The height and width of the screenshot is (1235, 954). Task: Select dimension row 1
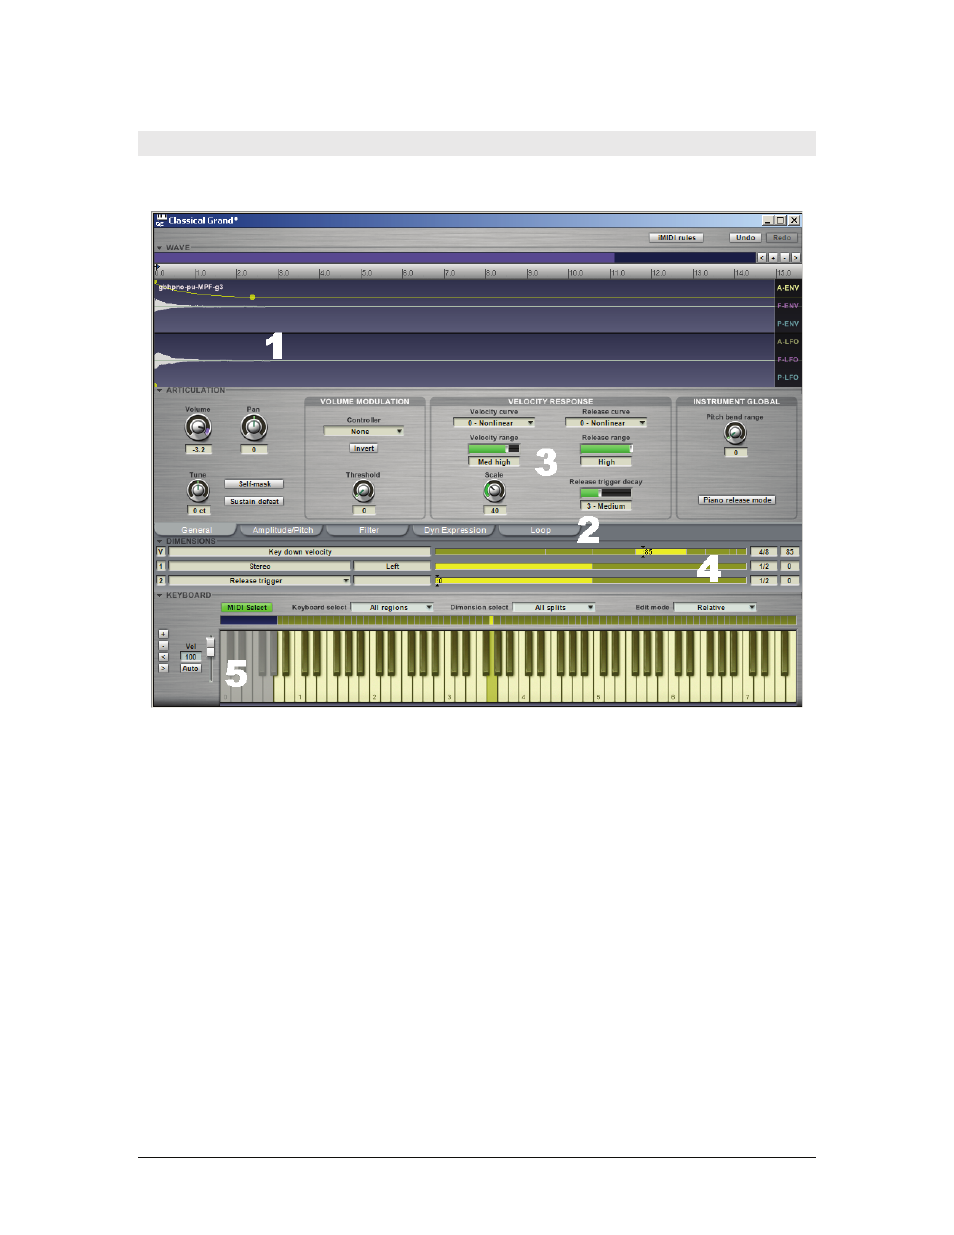[x=160, y=566]
